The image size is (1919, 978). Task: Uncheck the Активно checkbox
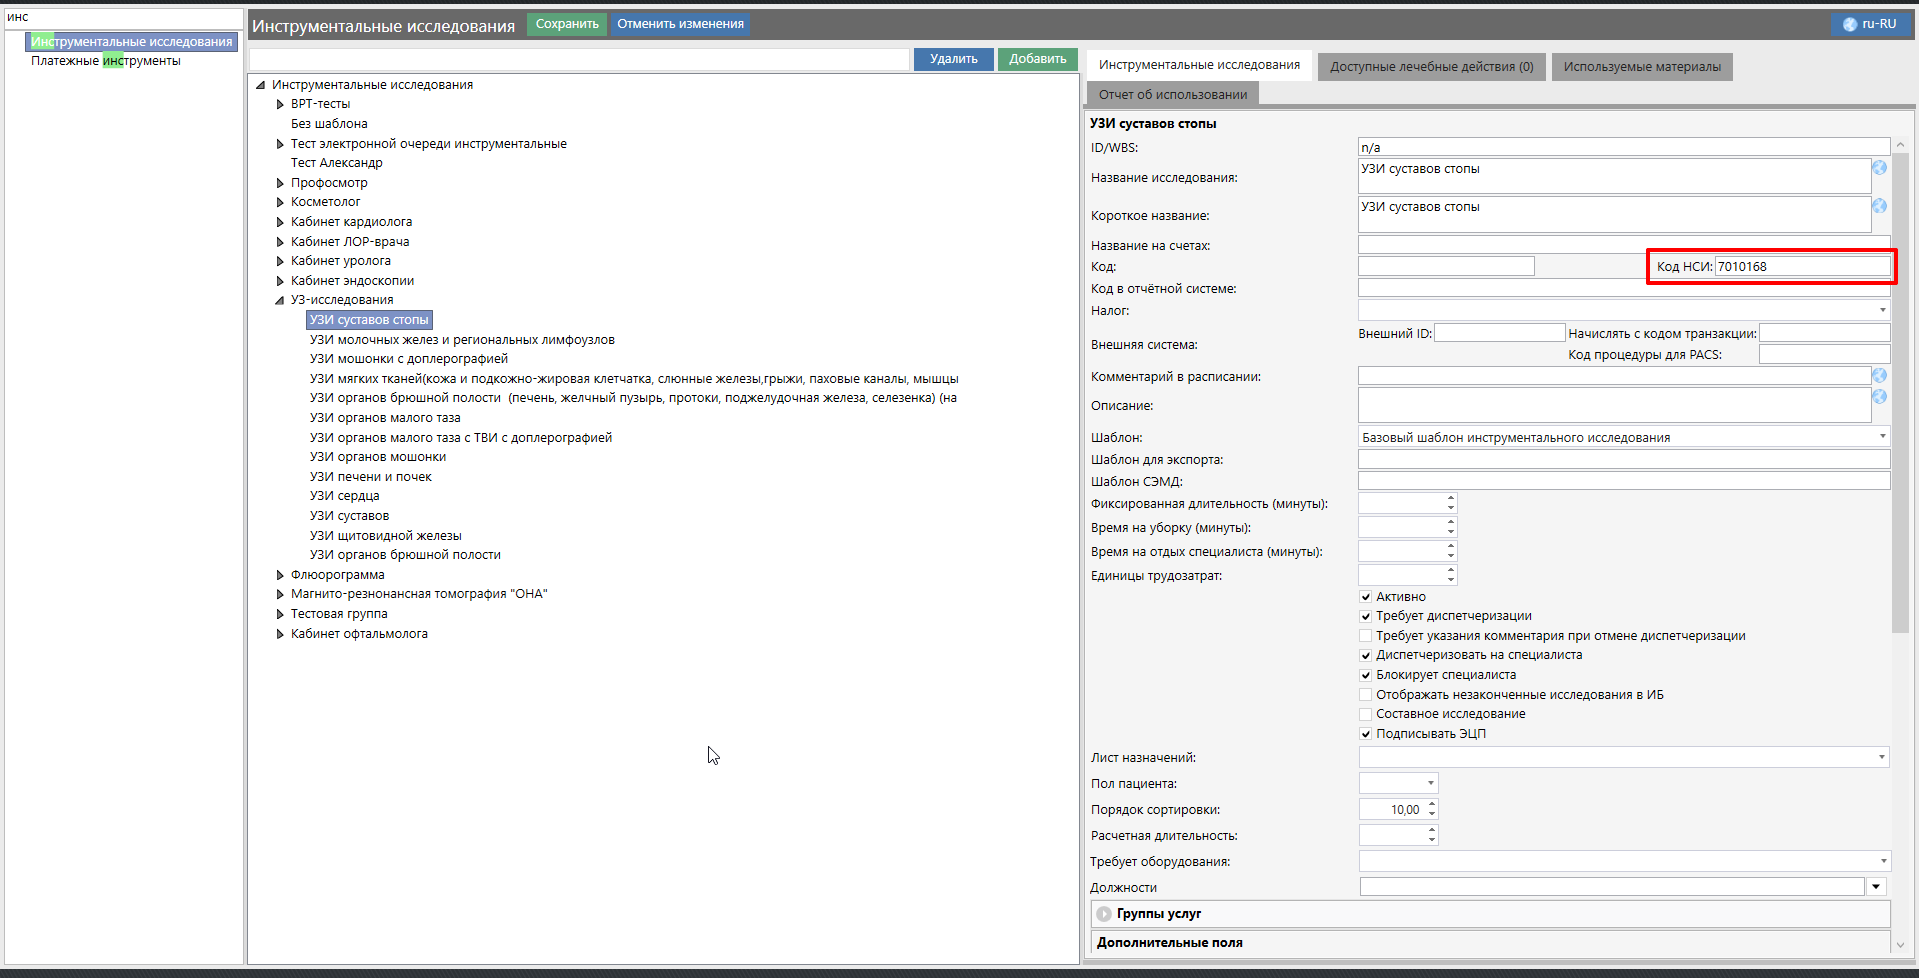(x=1366, y=597)
